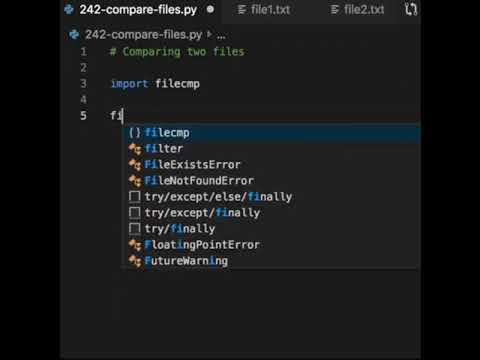Select the filter suggestion
Viewport: 480px width, 360px height.
tap(271, 149)
